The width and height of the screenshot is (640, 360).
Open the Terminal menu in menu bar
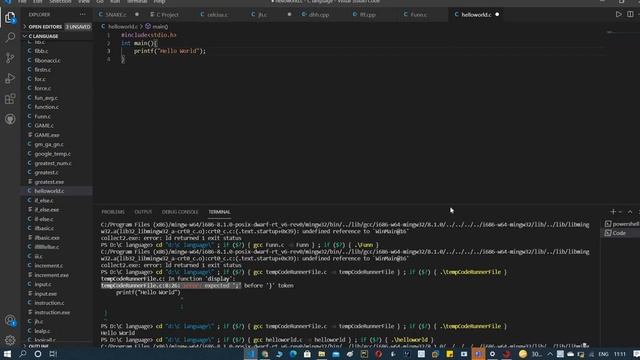(137, 2)
